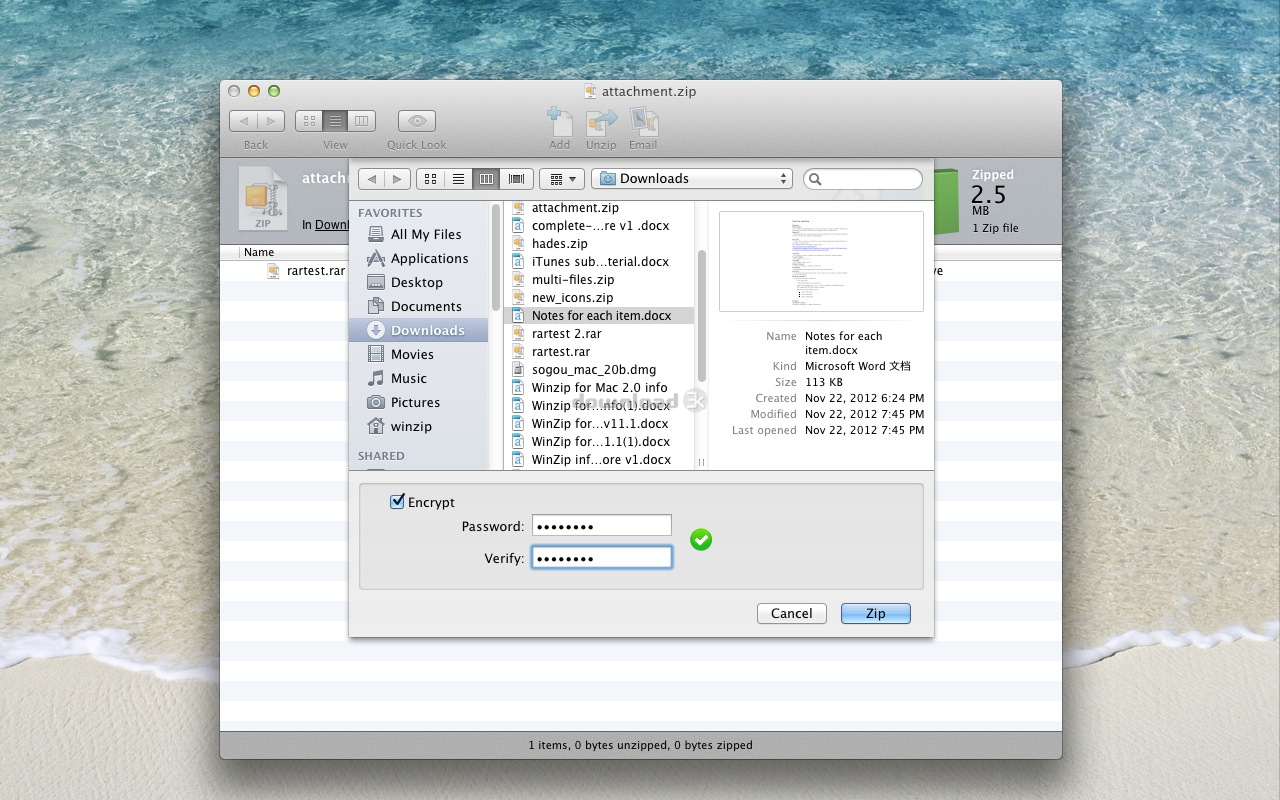Select rartest 2.rar in file list
The image size is (1280, 800).
pyautogui.click(x=599, y=334)
